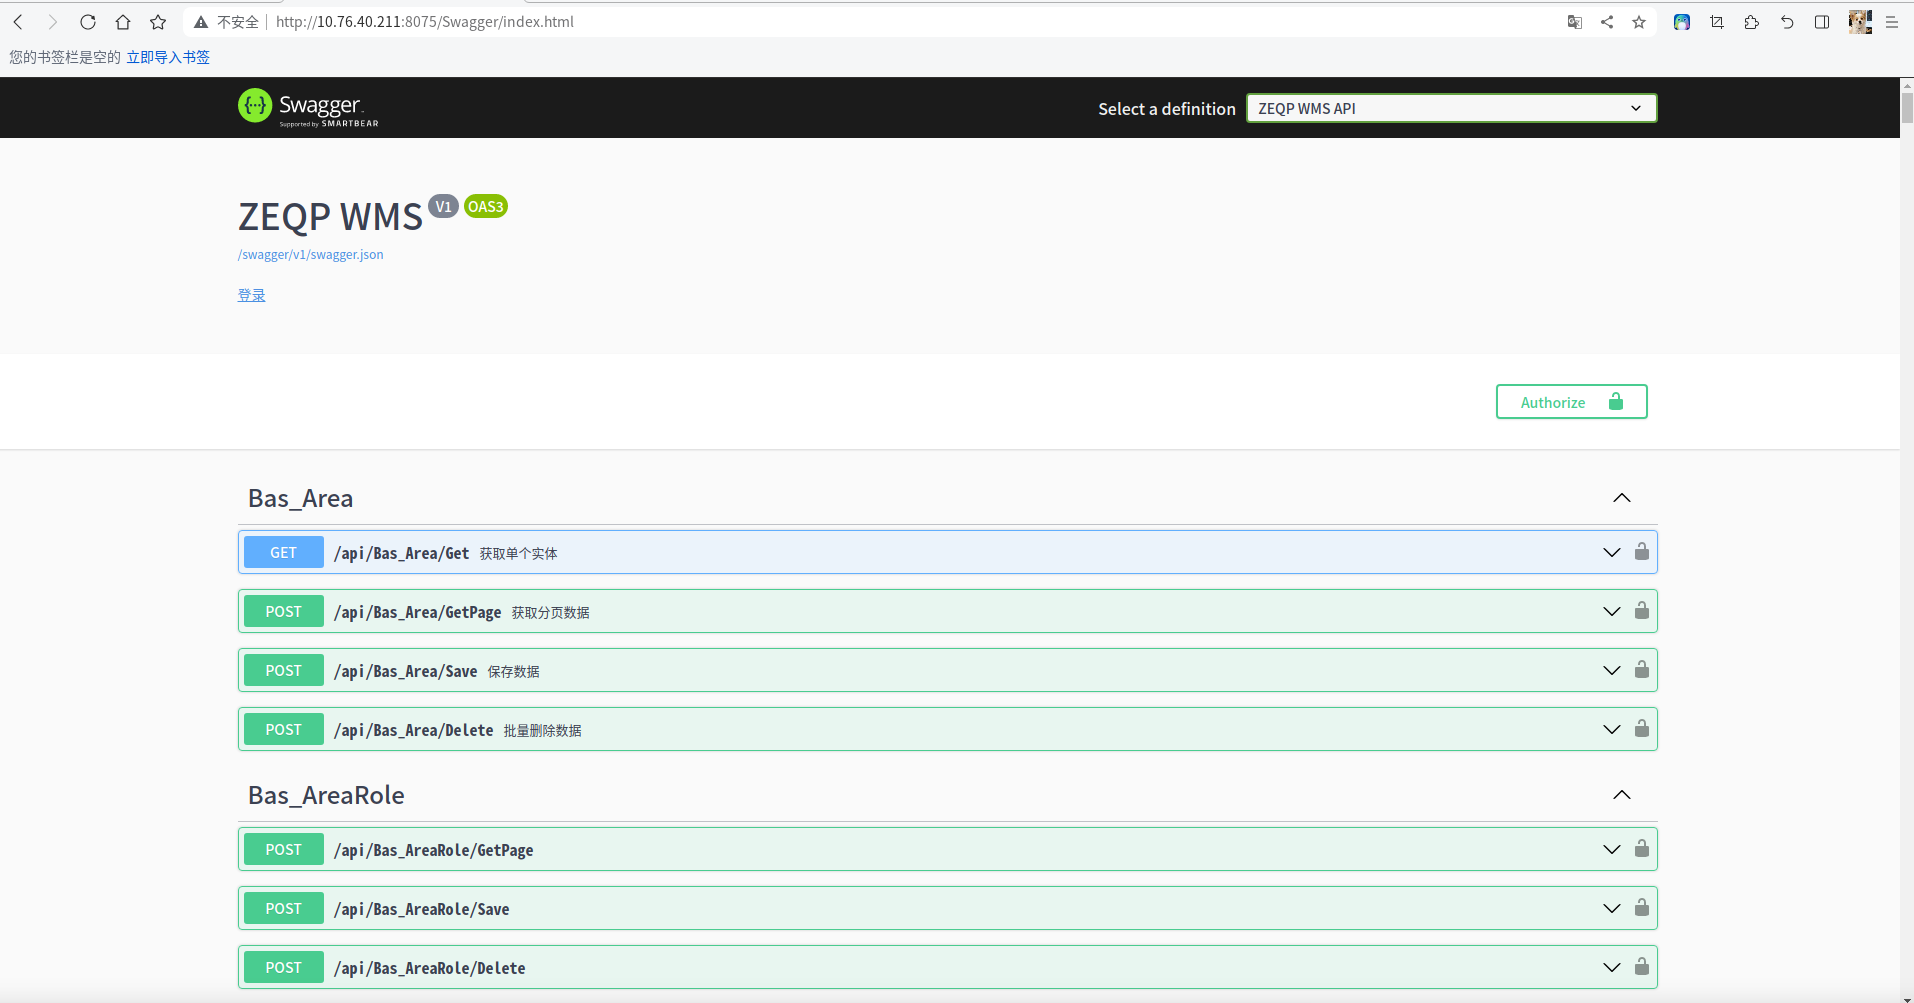Expand /api/Bas_AreaRole/Delete with its chevron
Image resolution: width=1914 pixels, height=1003 pixels.
coord(1612,967)
